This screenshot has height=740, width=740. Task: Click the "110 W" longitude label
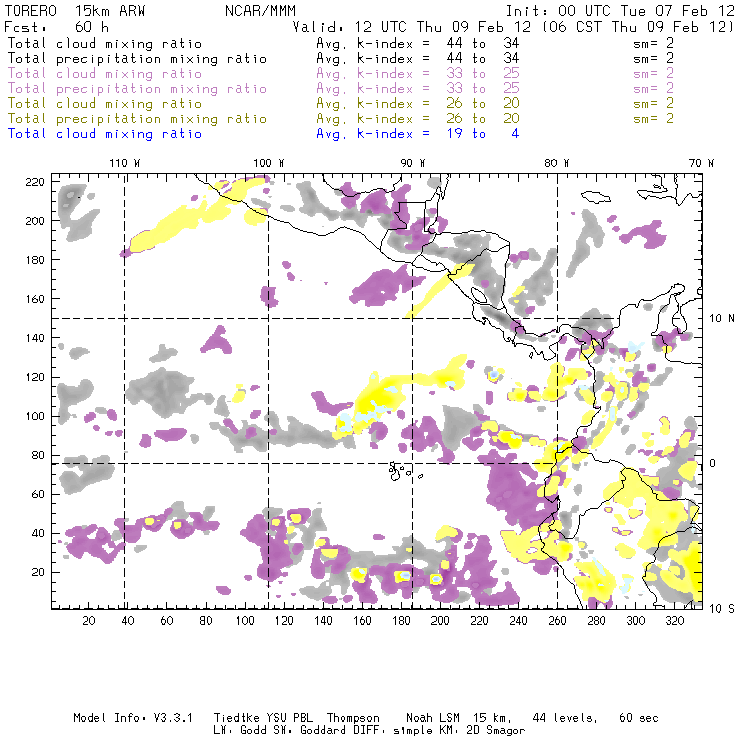[x=125, y=163]
